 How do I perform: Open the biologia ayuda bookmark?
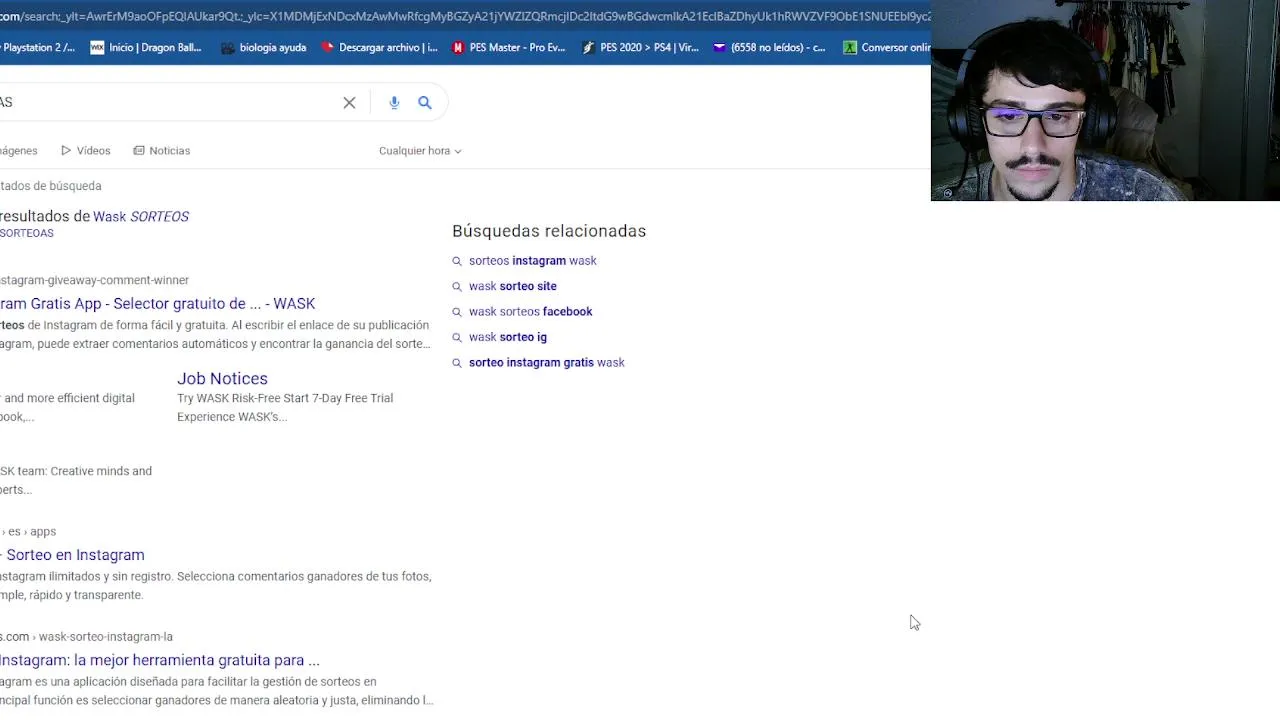pos(263,47)
